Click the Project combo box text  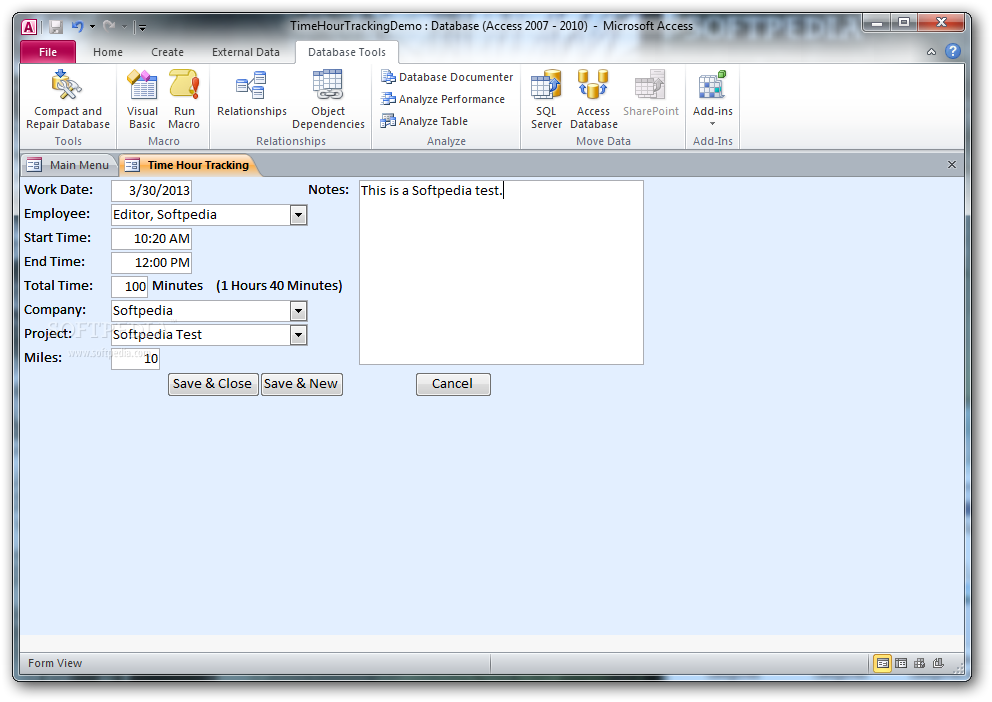click(x=201, y=335)
